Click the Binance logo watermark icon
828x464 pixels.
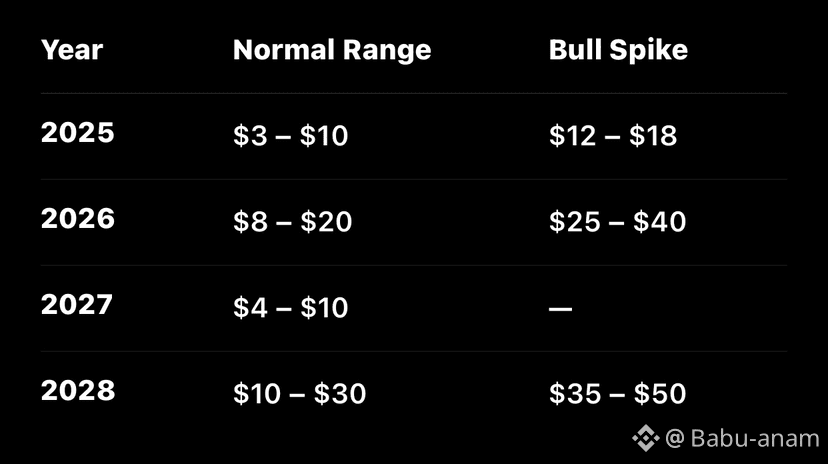click(645, 438)
